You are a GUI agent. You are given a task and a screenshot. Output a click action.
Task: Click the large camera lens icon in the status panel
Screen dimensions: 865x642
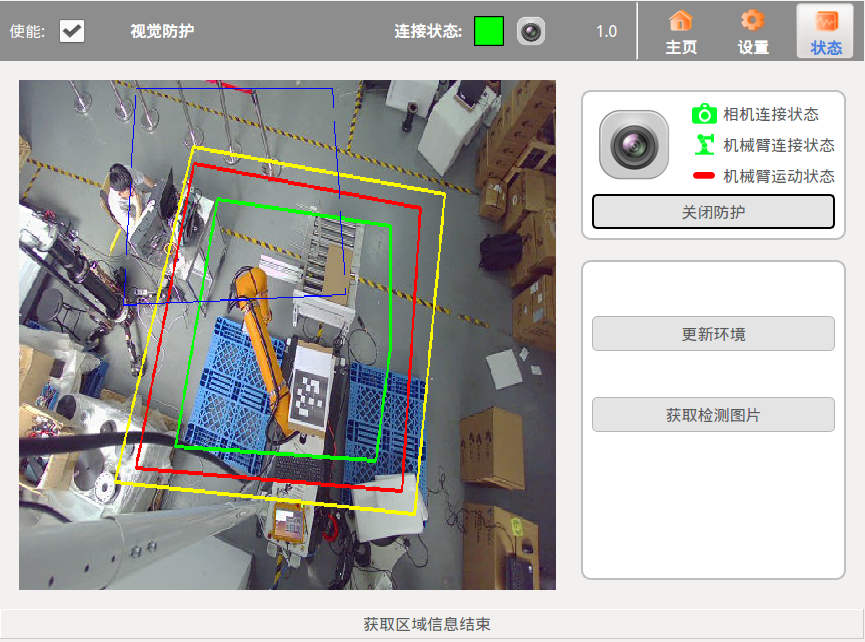pyautogui.click(x=633, y=145)
